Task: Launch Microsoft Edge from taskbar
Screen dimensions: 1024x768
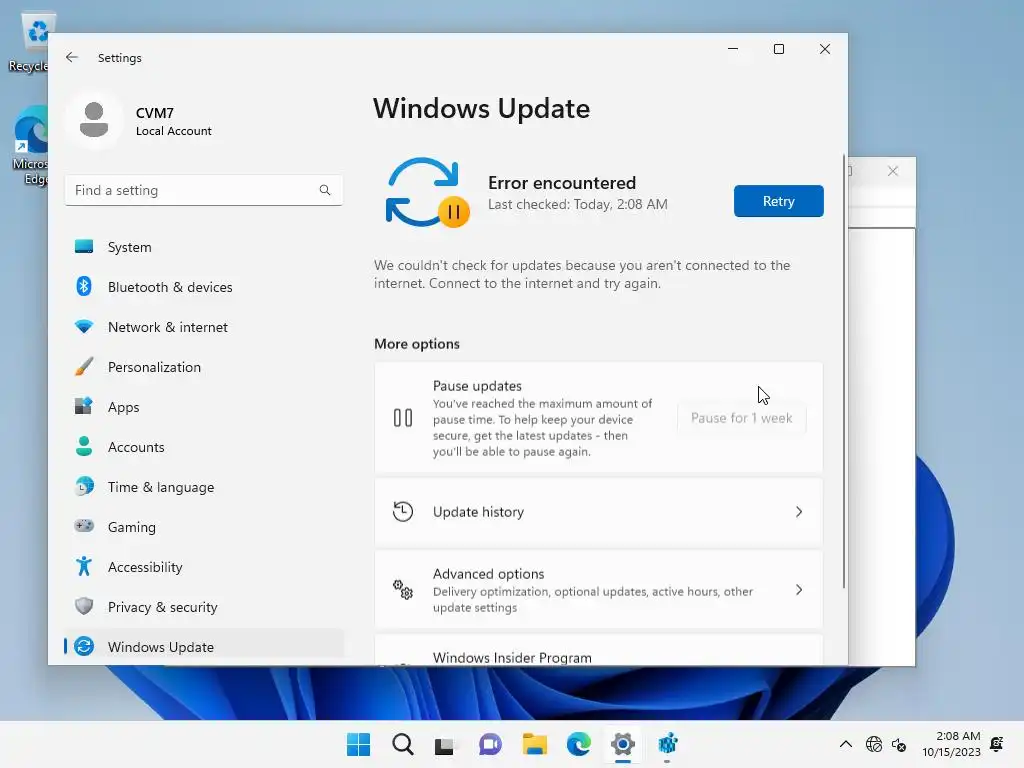Action: click(579, 744)
